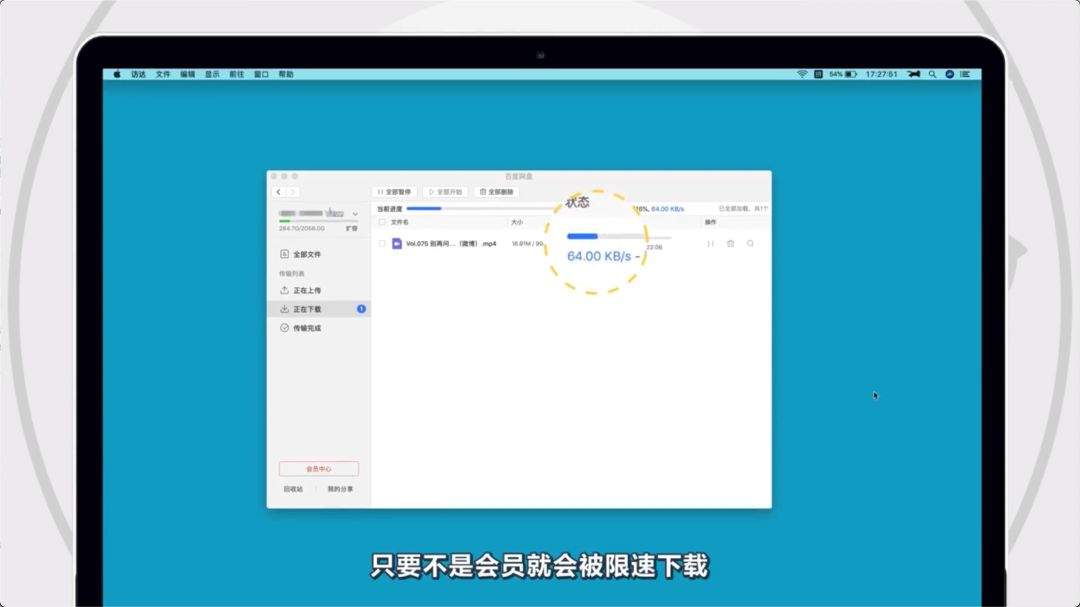Go back with the left arrow
Screen dimensions: 1080x607
[x=278, y=192]
